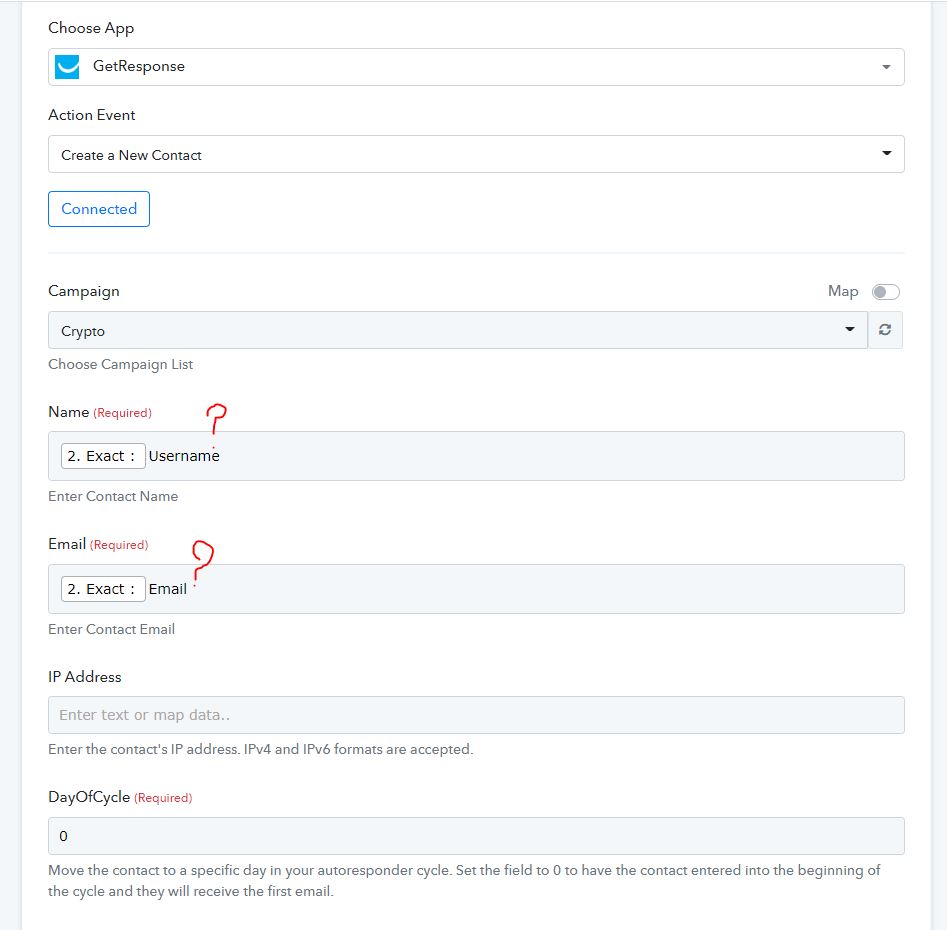This screenshot has height=930, width=947.
Task: Click the DayOfCycle field containing 0
Action: pyautogui.click(x=476, y=836)
